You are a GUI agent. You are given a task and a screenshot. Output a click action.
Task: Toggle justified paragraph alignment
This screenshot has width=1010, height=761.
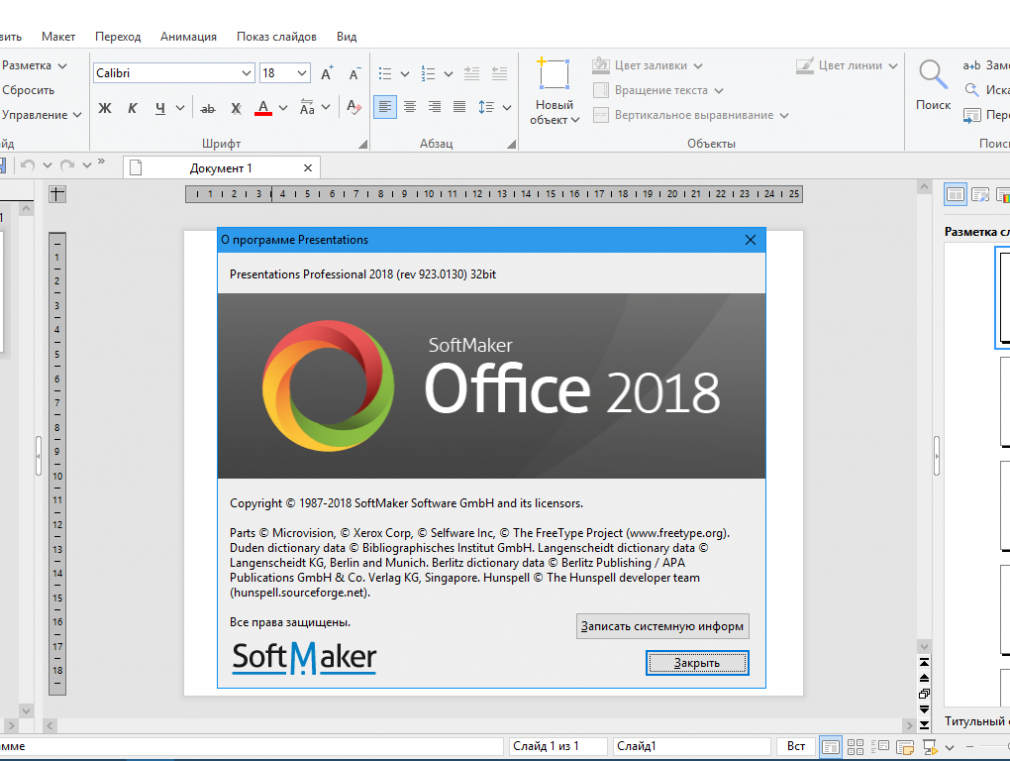click(x=459, y=107)
